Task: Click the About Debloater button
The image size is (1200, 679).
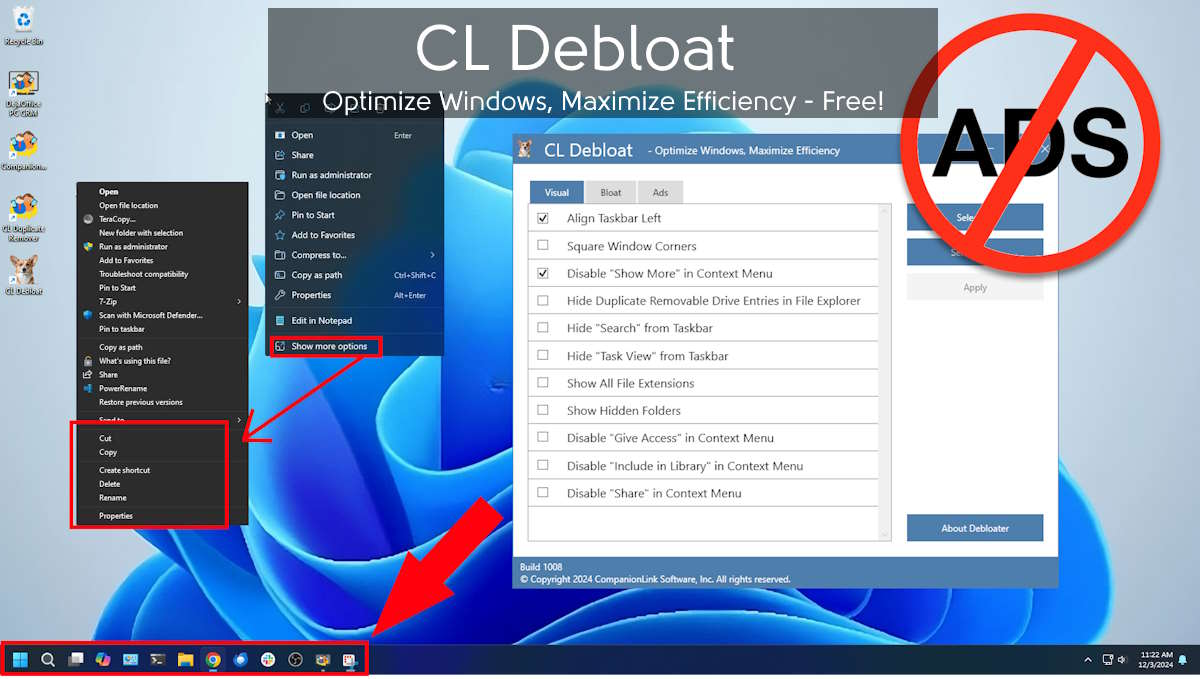Action: coord(975,528)
